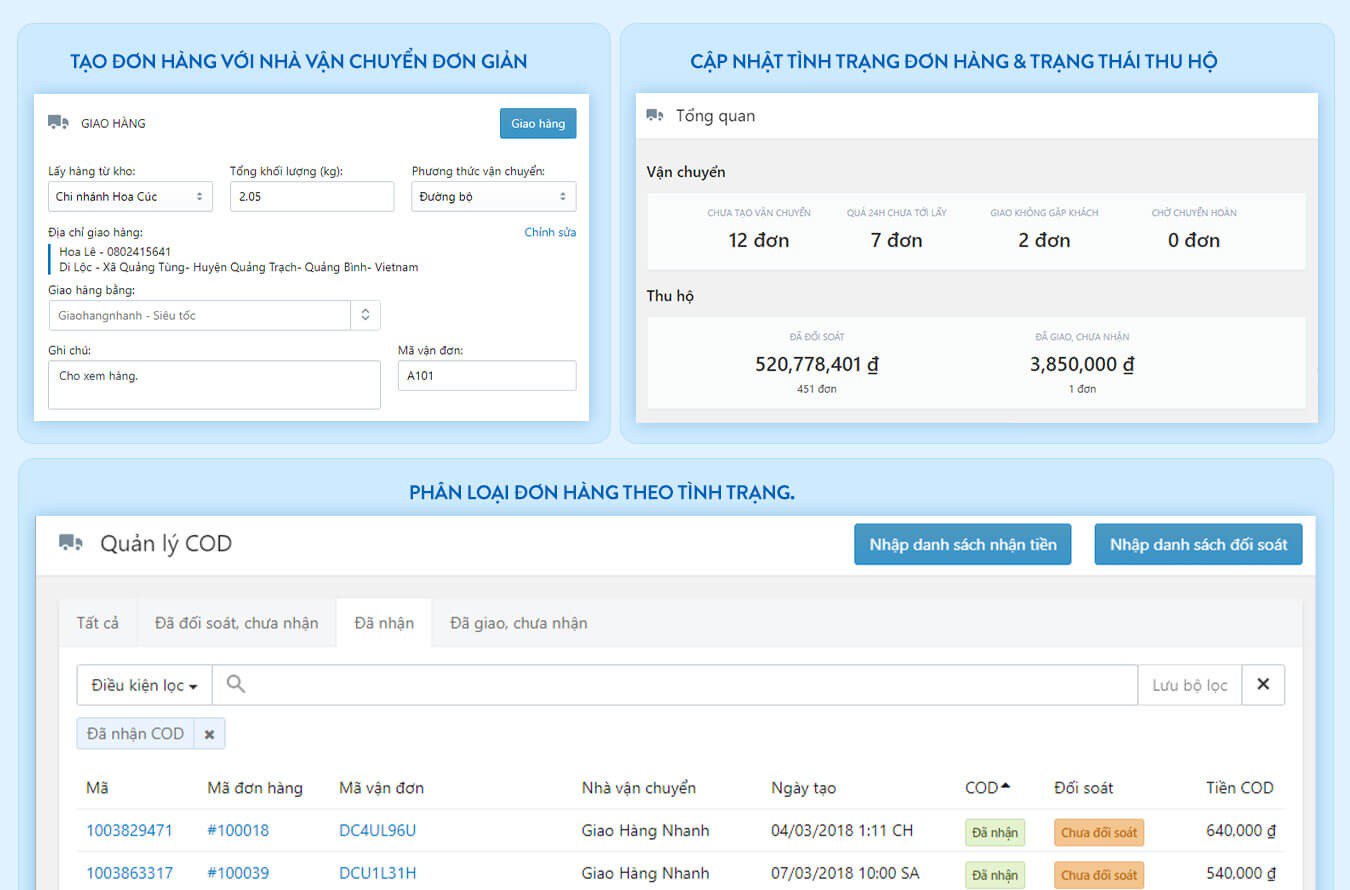The height and width of the screenshot is (890, 1350).
Task: Click the truck icon beside Quản lý COD
Action: pyautogui.click(x=71, y=543)
